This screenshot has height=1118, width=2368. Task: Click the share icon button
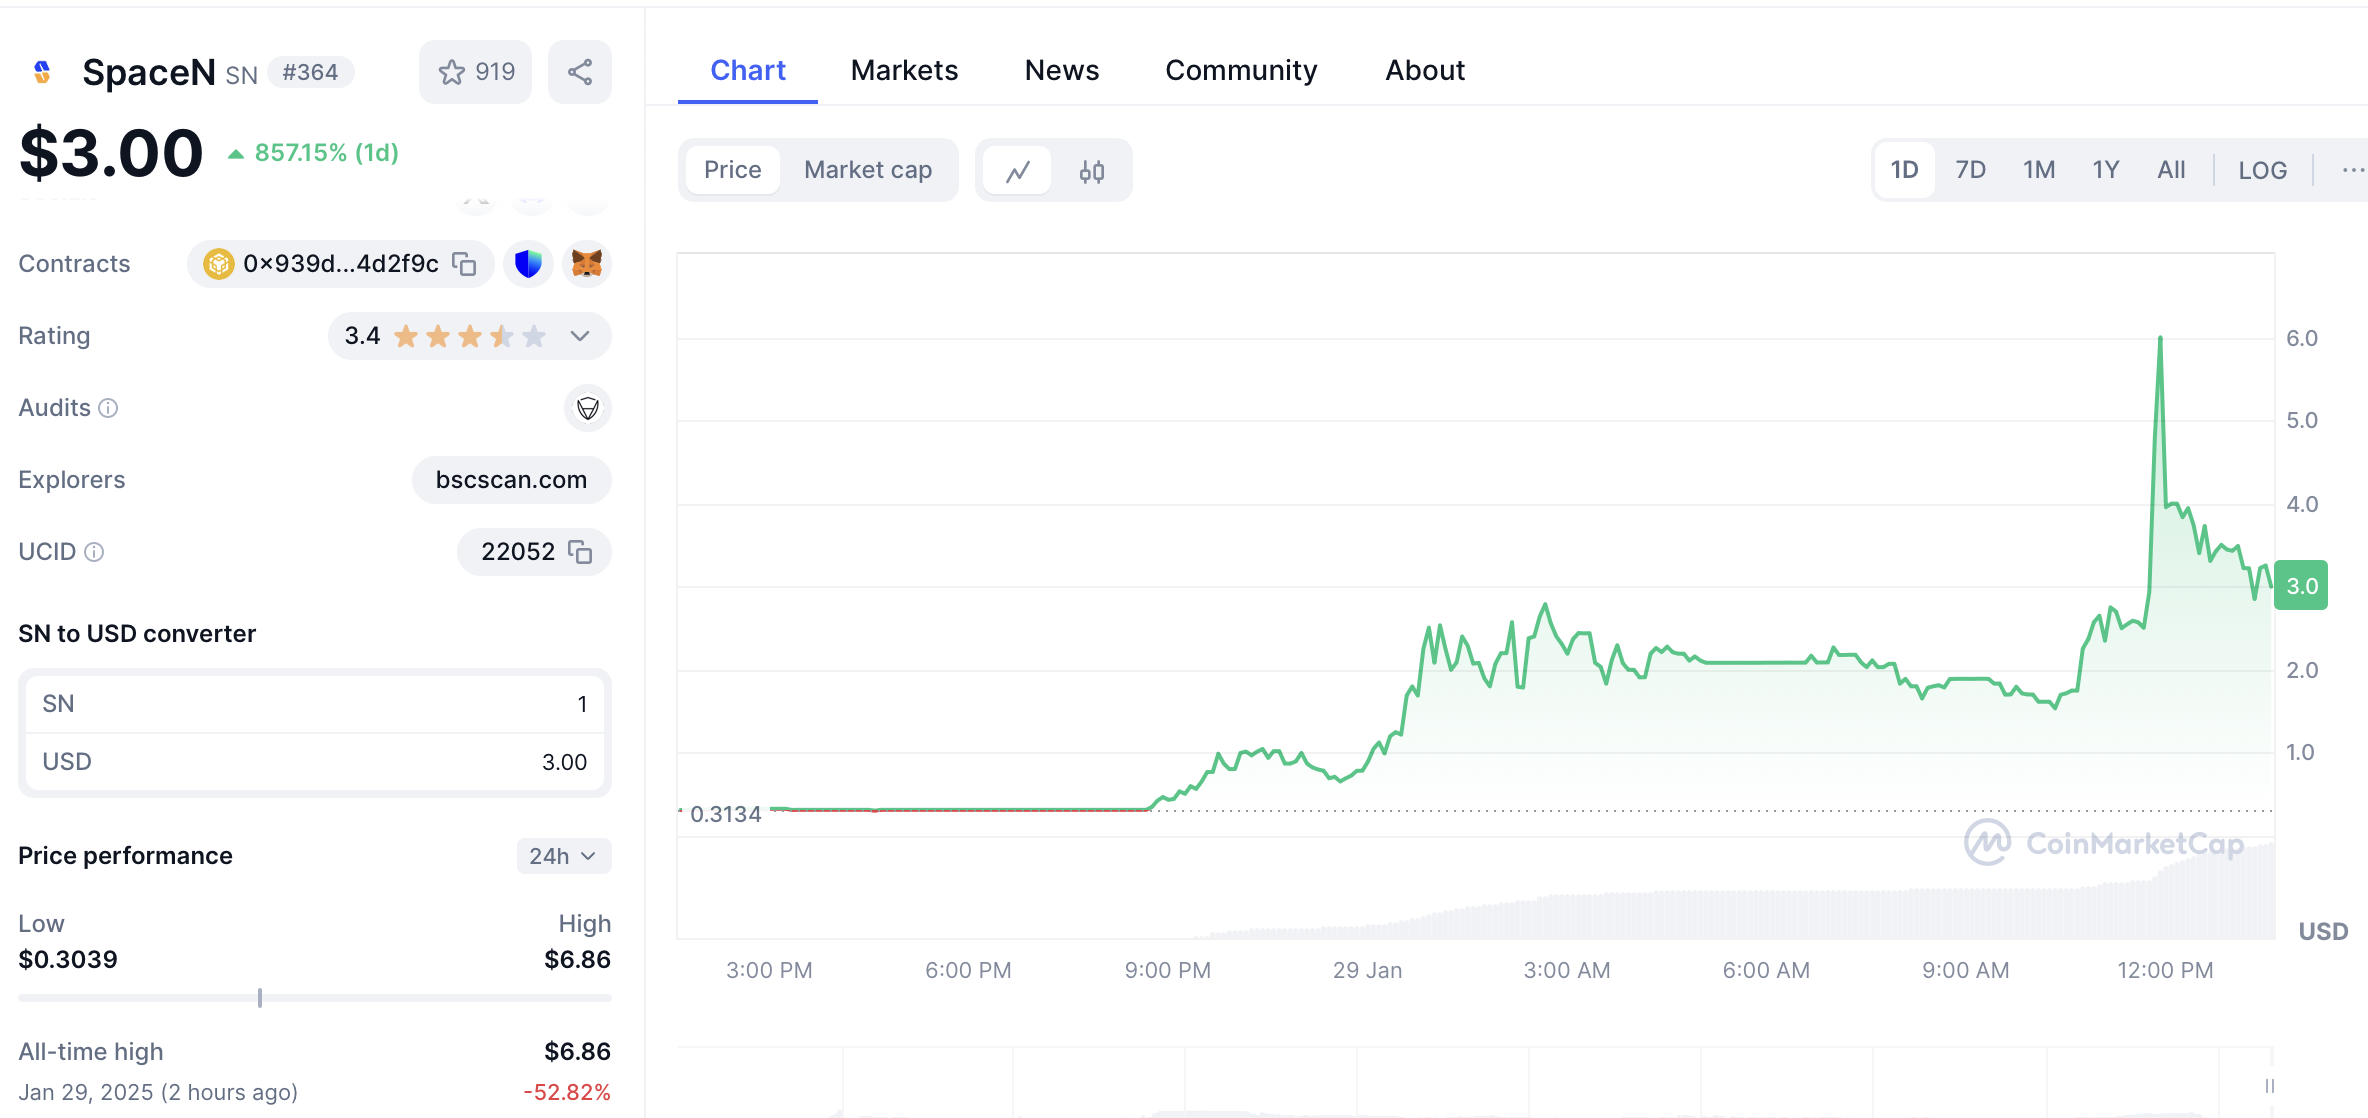point(580,72)
